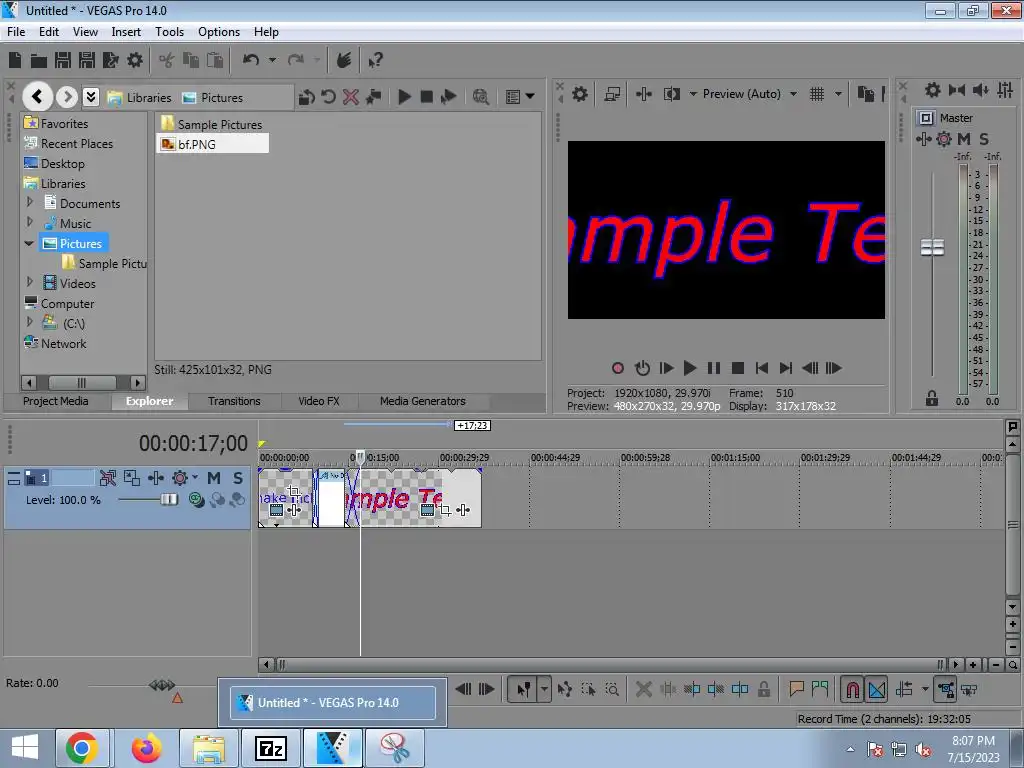Image resolution: width=1024 pixels, height=768 pixels.
Task: Start preview of bf.PNG in Explorer
Action: [x=404, y=97]
